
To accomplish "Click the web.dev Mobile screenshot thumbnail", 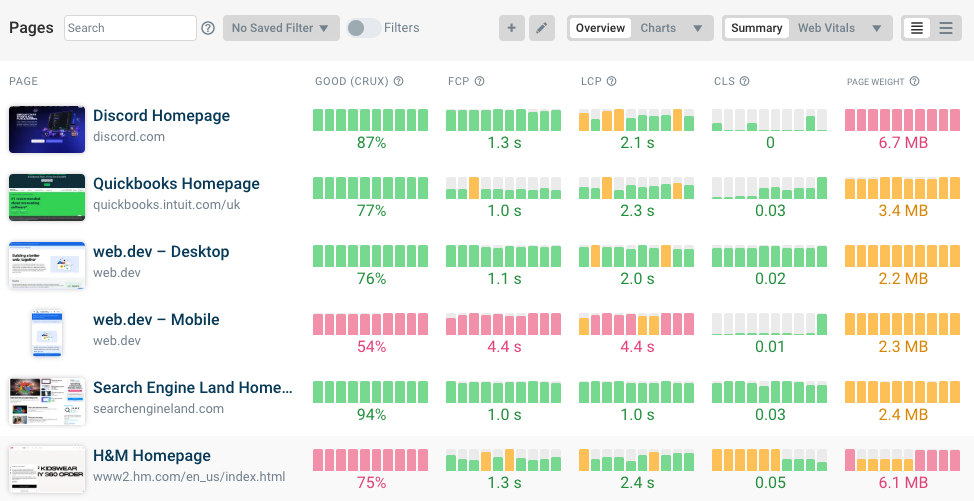I will (47, 333).
